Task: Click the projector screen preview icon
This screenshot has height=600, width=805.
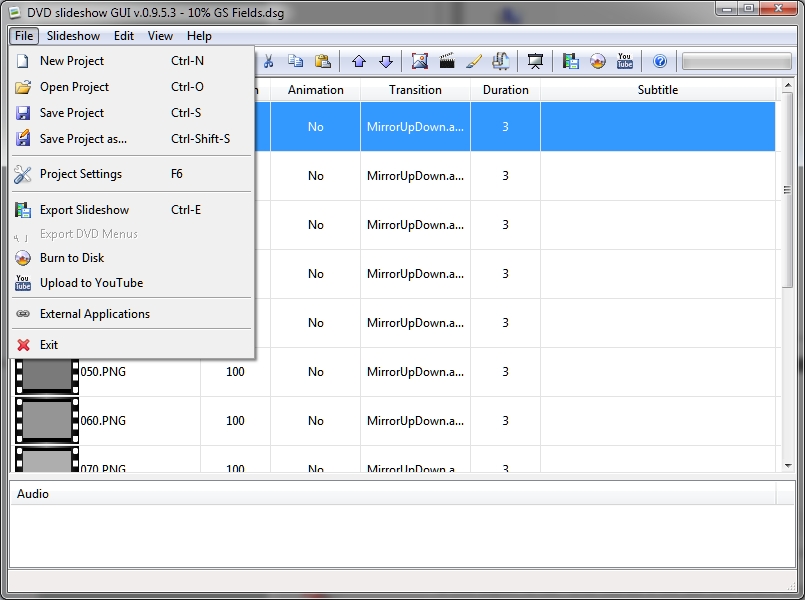Action: click(x=535, y=62)
